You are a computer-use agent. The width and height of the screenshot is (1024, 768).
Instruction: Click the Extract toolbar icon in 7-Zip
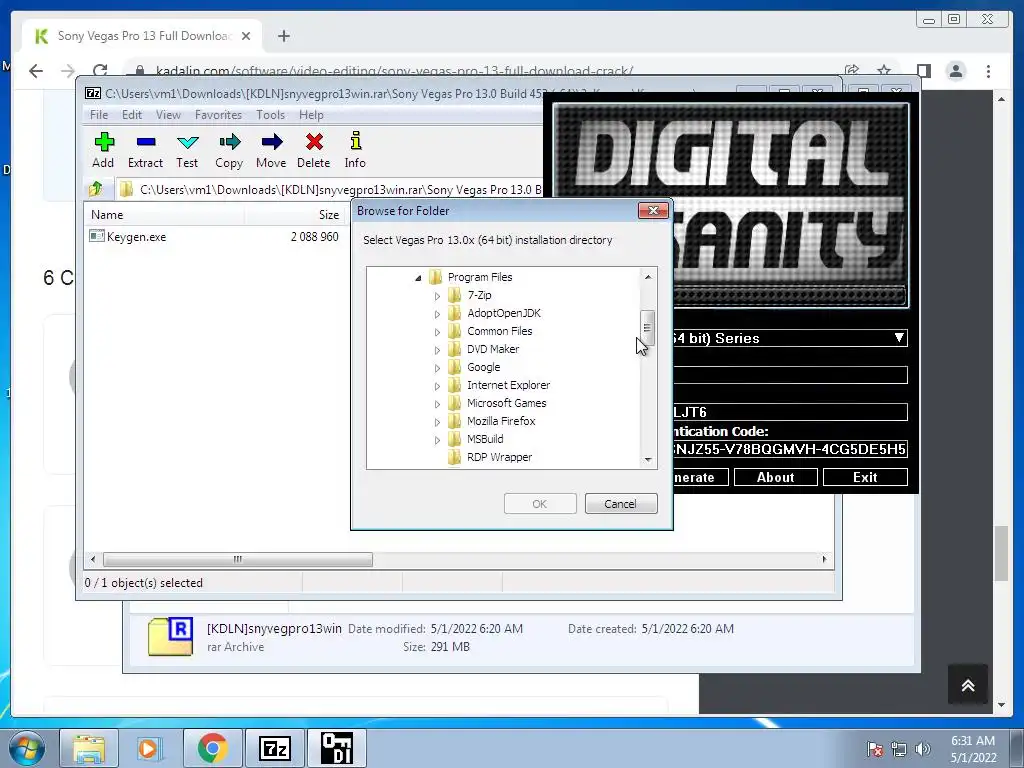coord(145,150)
